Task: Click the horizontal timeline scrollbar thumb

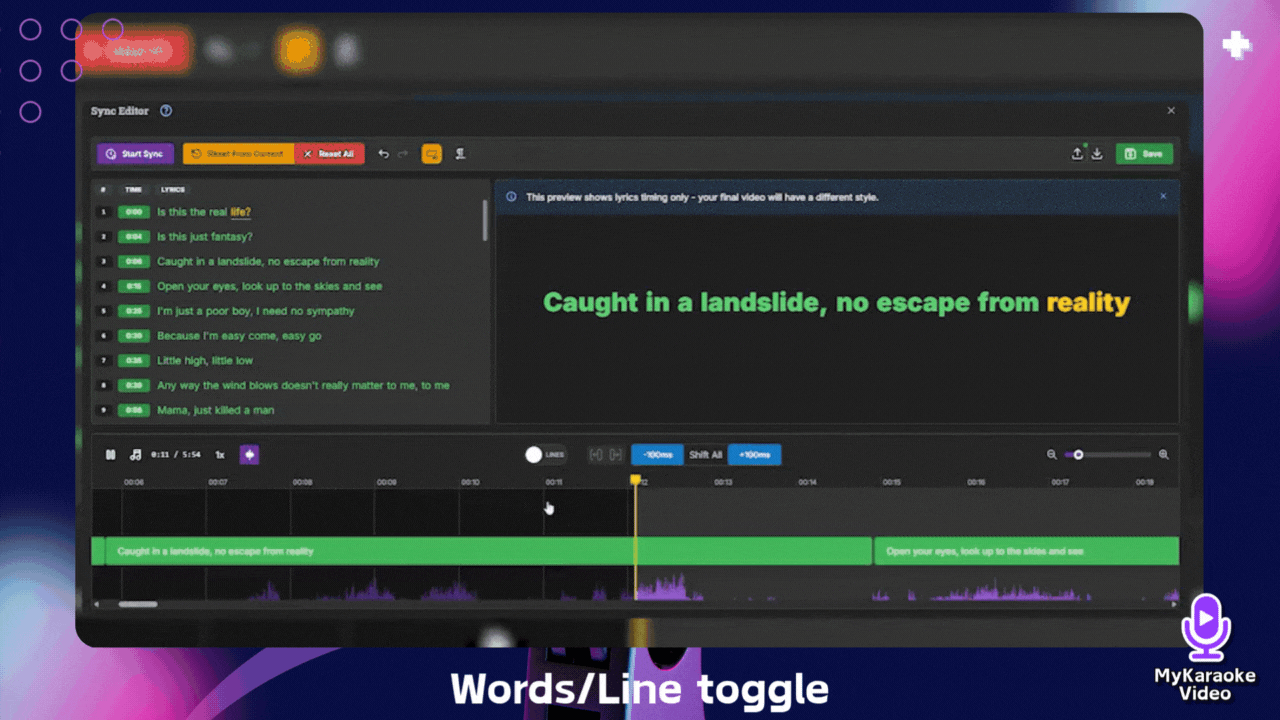Action: (x=138, y=604)
